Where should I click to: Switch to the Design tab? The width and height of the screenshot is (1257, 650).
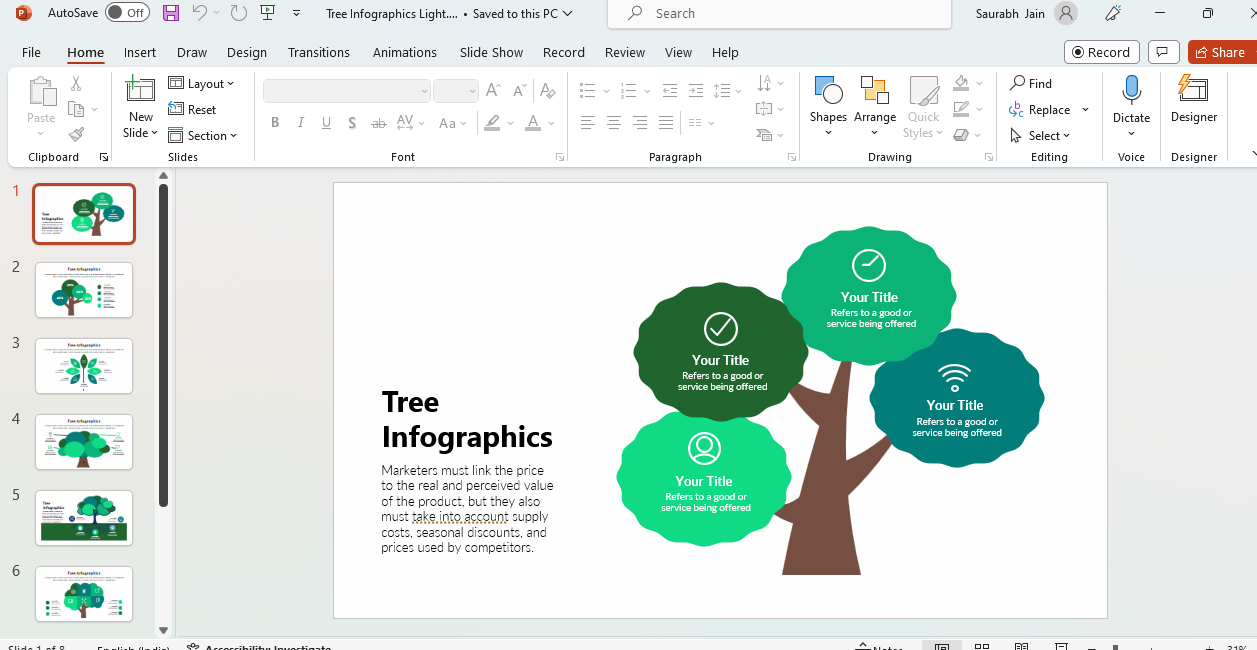247,52
